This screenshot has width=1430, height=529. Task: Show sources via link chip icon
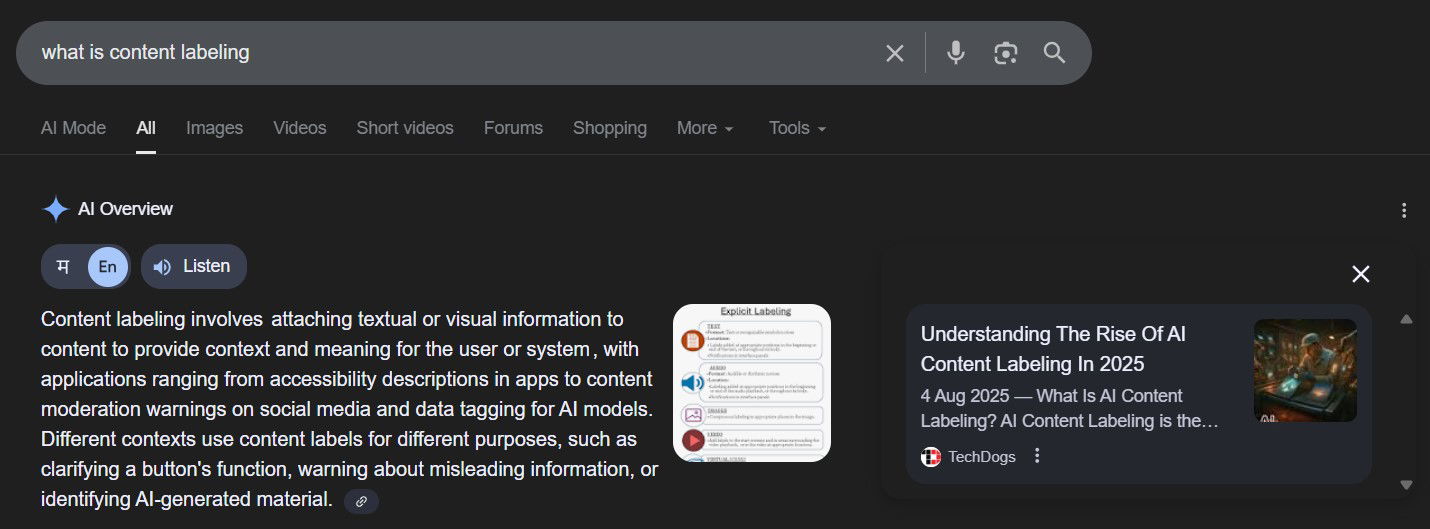(x=361, y=501)
